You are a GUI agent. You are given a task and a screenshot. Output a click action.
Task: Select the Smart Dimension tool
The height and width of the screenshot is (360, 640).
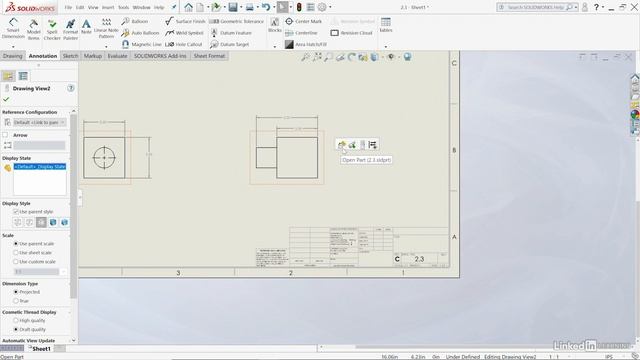coord(13,28)
